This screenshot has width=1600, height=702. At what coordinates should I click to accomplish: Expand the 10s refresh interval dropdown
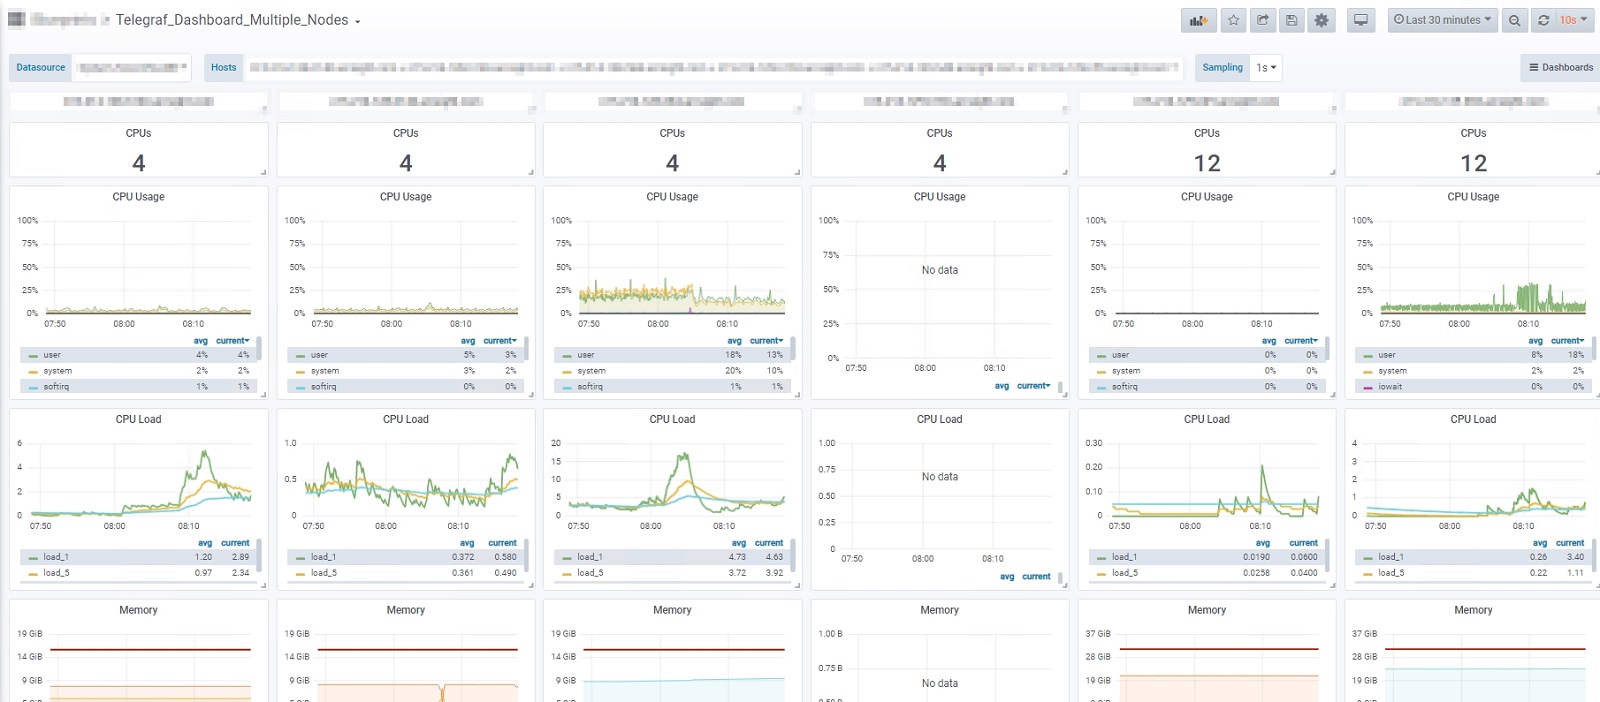[1574, 20]
